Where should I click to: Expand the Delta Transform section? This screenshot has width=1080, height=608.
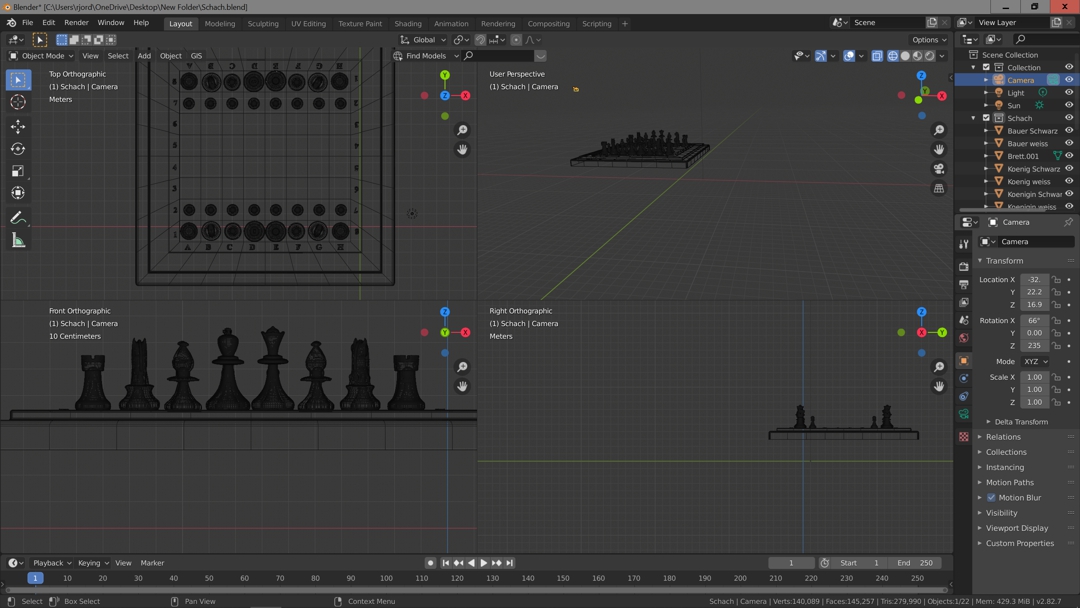(x=1020, y=422)
